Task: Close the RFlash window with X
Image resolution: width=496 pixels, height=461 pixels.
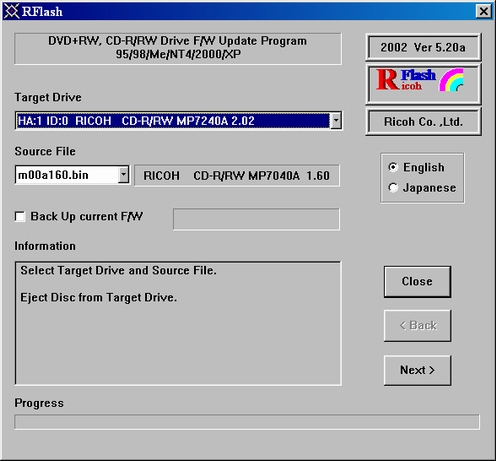Action: click(483, 11)
